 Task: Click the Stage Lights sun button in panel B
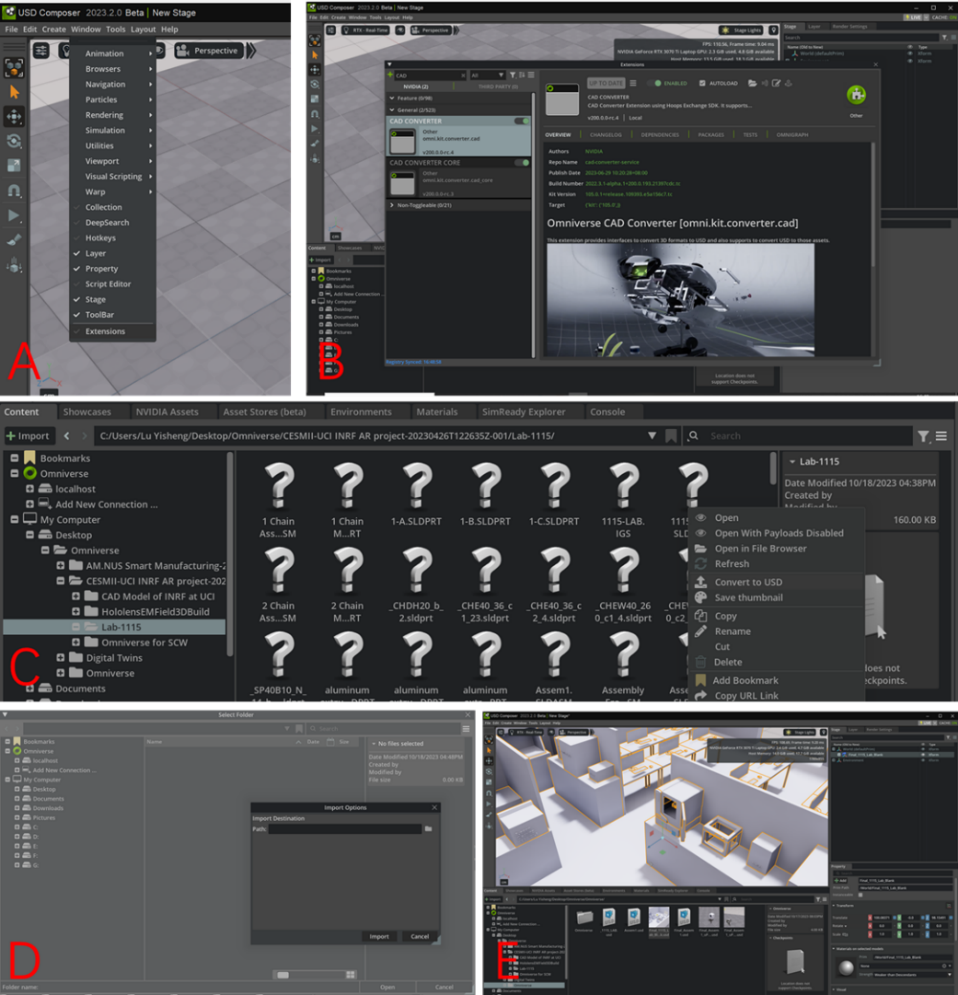742,30
